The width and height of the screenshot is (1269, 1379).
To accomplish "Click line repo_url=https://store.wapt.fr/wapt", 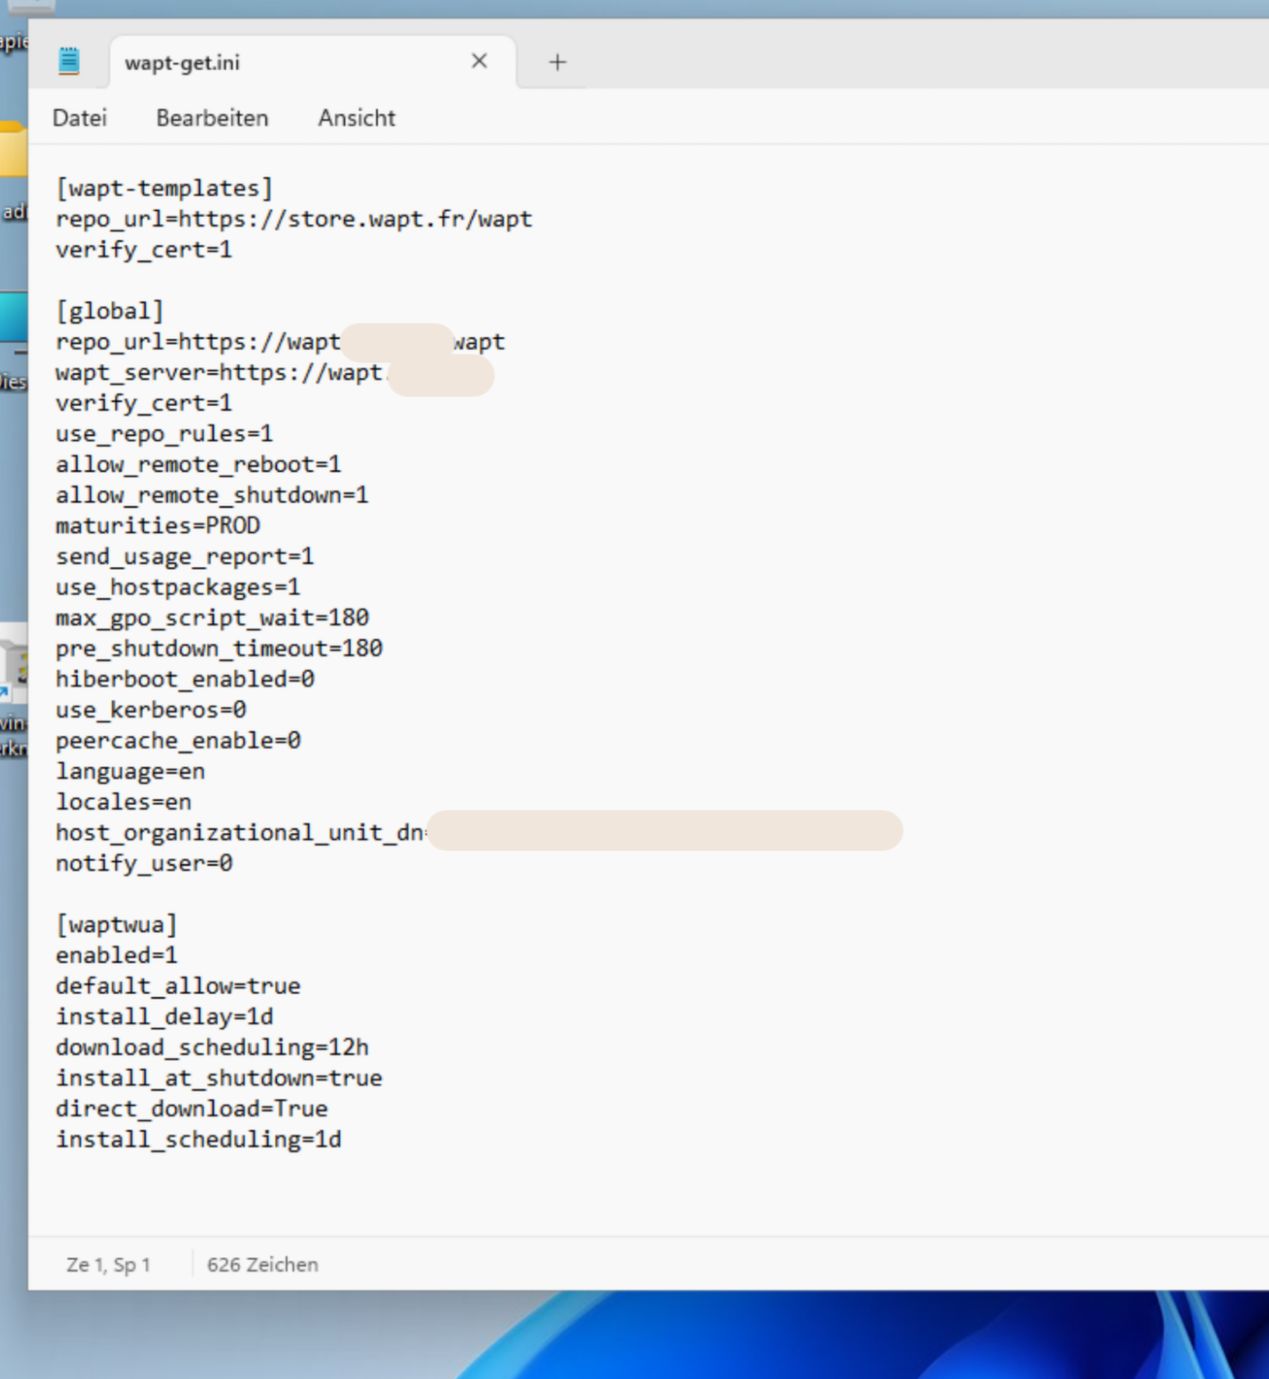I will pyautogui.click(x=294, y=219).
